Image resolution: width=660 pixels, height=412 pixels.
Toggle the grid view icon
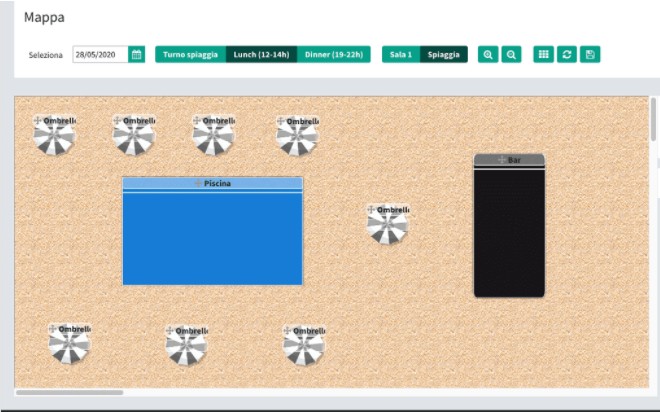point(543,55)
